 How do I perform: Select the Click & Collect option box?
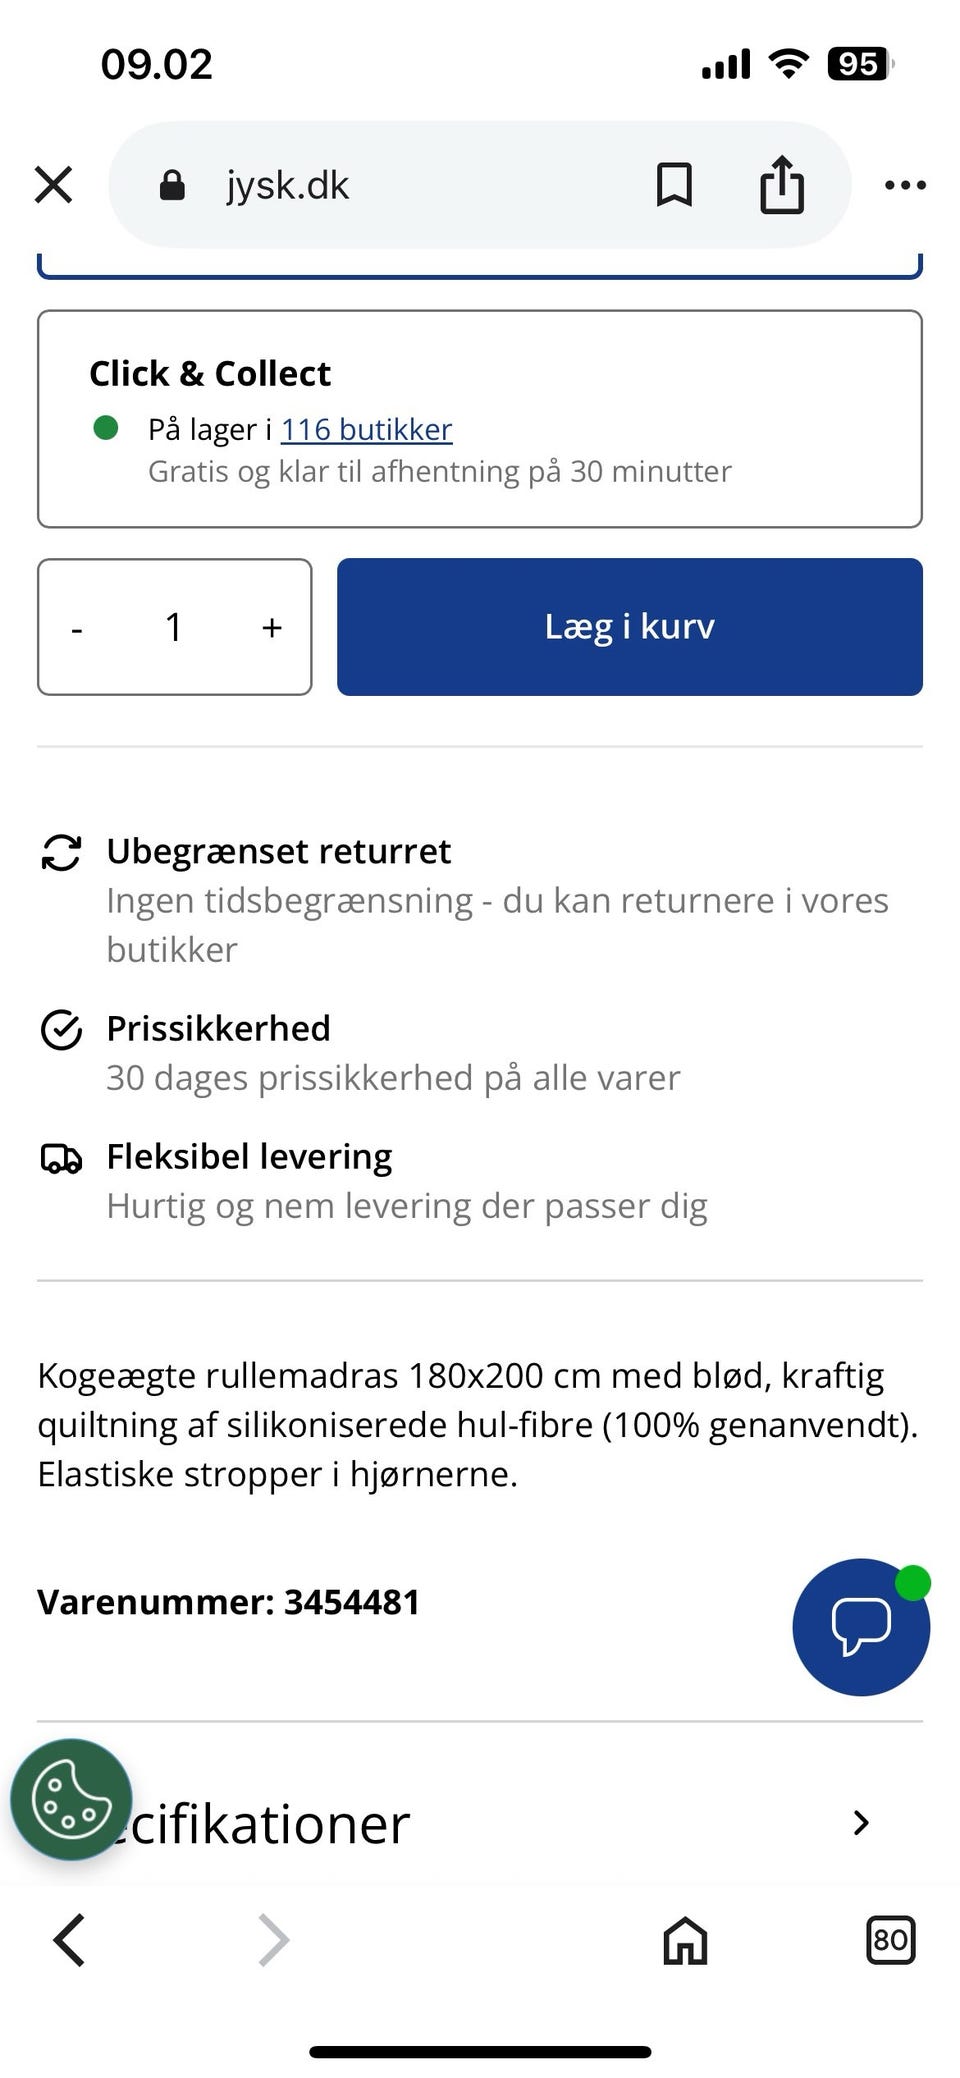pyautogui.click(x=480, y=419)
